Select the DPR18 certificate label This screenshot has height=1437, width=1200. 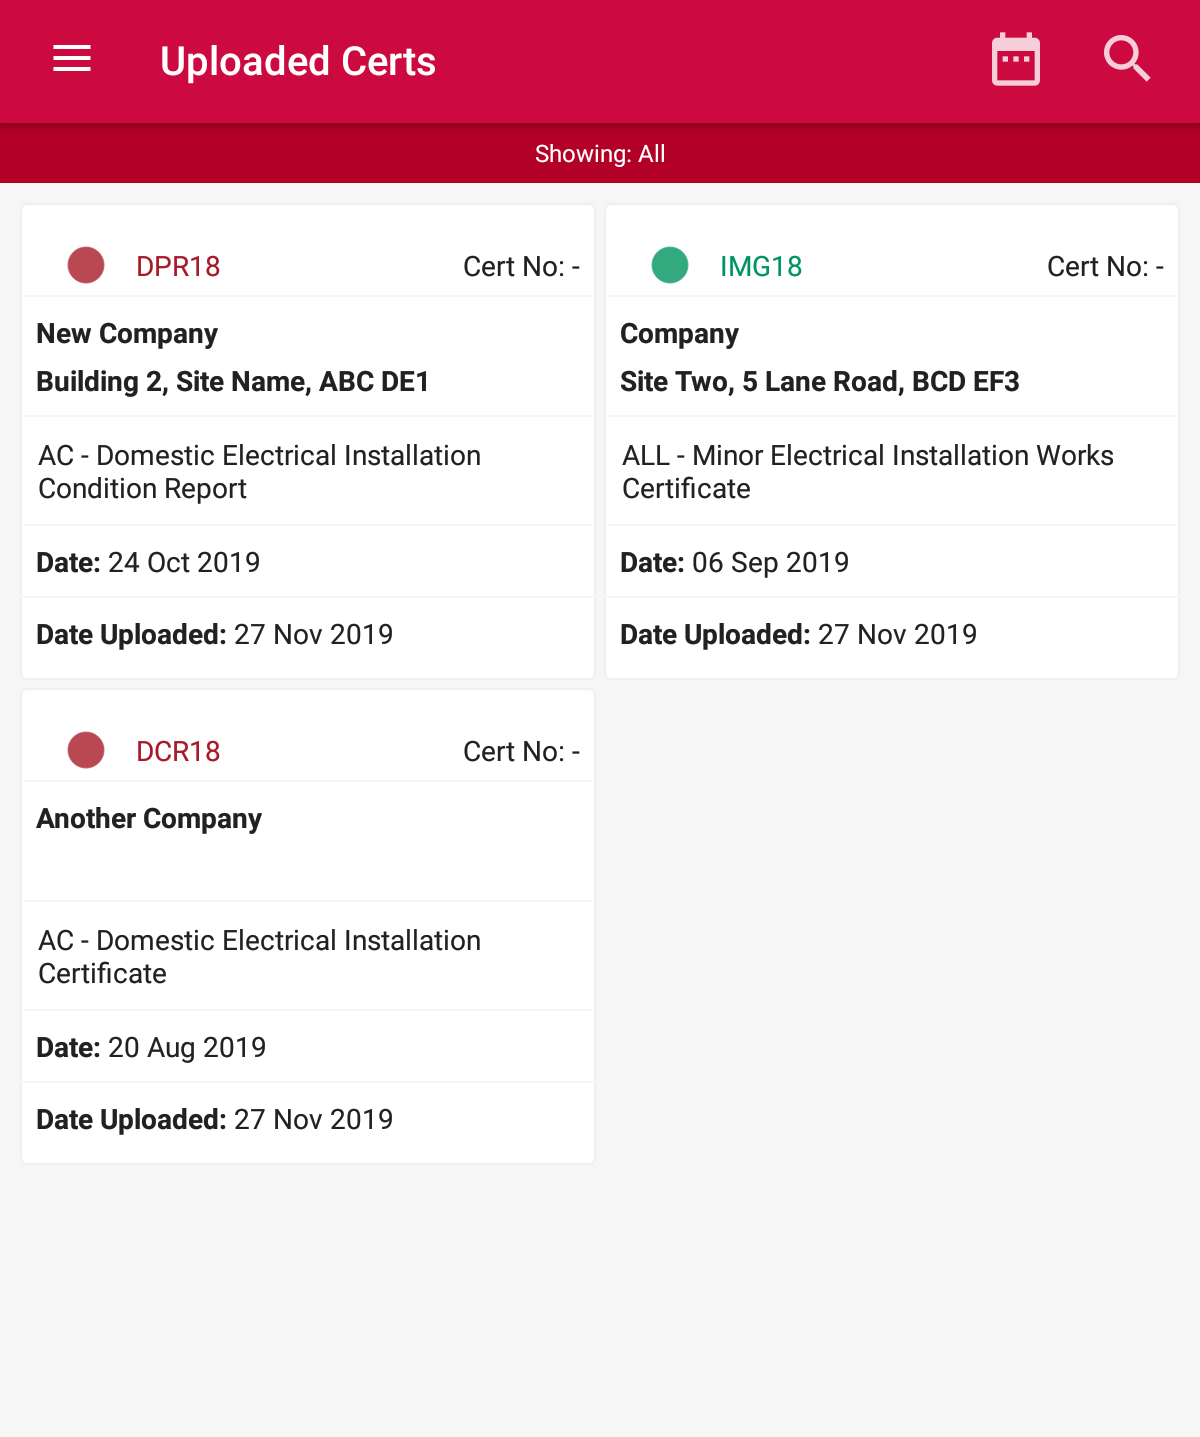(x=178, y=266)
